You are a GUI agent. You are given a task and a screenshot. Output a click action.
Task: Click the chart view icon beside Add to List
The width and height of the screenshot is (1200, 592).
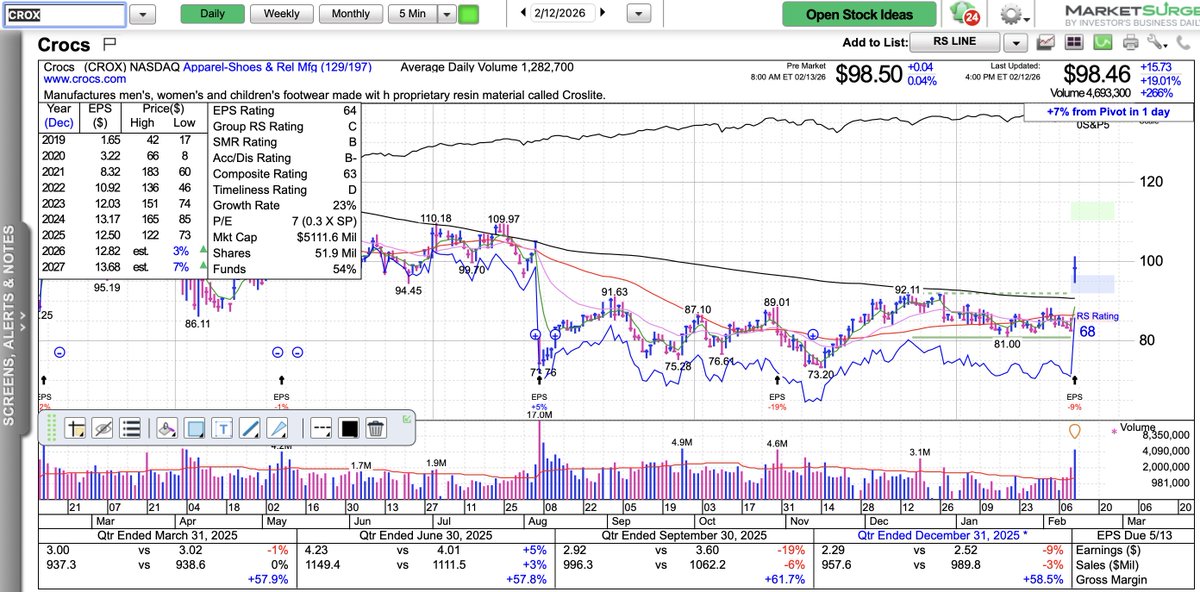pos(1047,42)
